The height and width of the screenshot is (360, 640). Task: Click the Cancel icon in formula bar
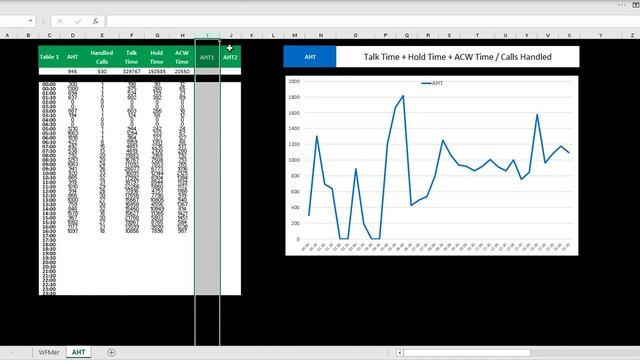(60, 21)
